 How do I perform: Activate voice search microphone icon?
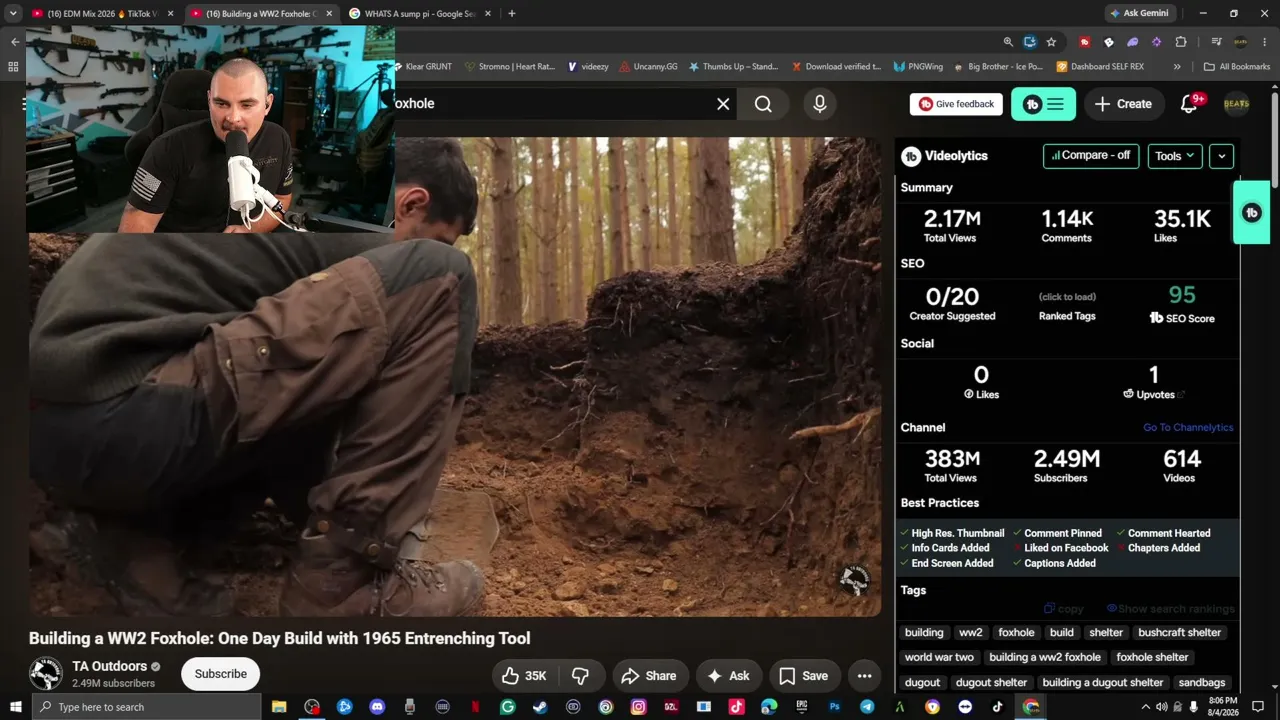(820, 104)
